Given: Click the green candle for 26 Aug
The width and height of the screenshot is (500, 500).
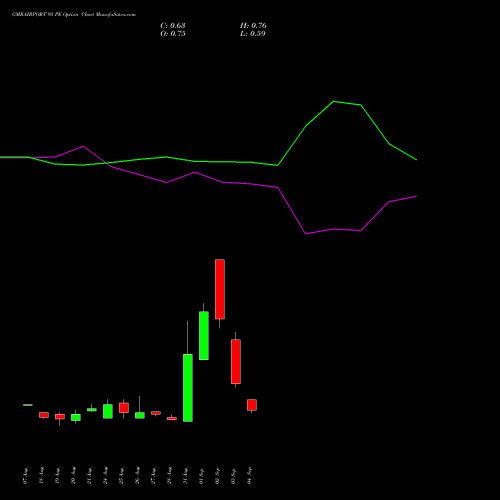Looking at the screenshot, I should click(140, 415).
